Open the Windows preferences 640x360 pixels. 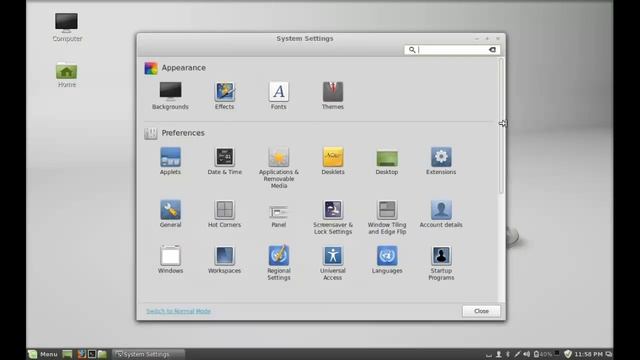170,259
